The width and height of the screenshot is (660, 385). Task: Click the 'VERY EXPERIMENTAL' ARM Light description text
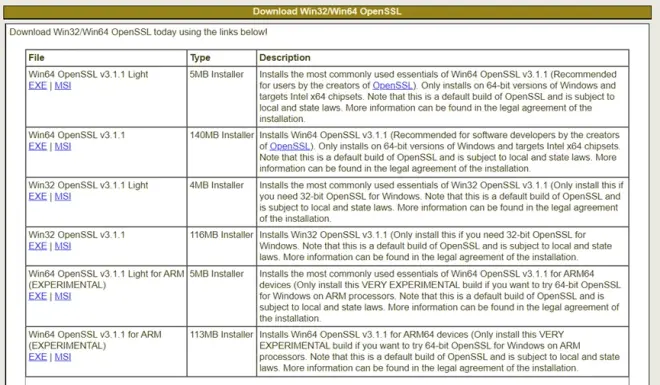click(440, 296)
